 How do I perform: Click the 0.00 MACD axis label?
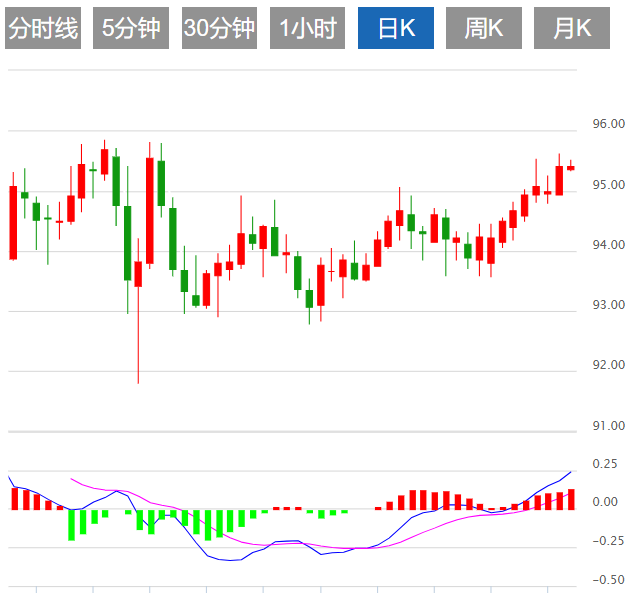pyautogui.click(x=605, y=502)
